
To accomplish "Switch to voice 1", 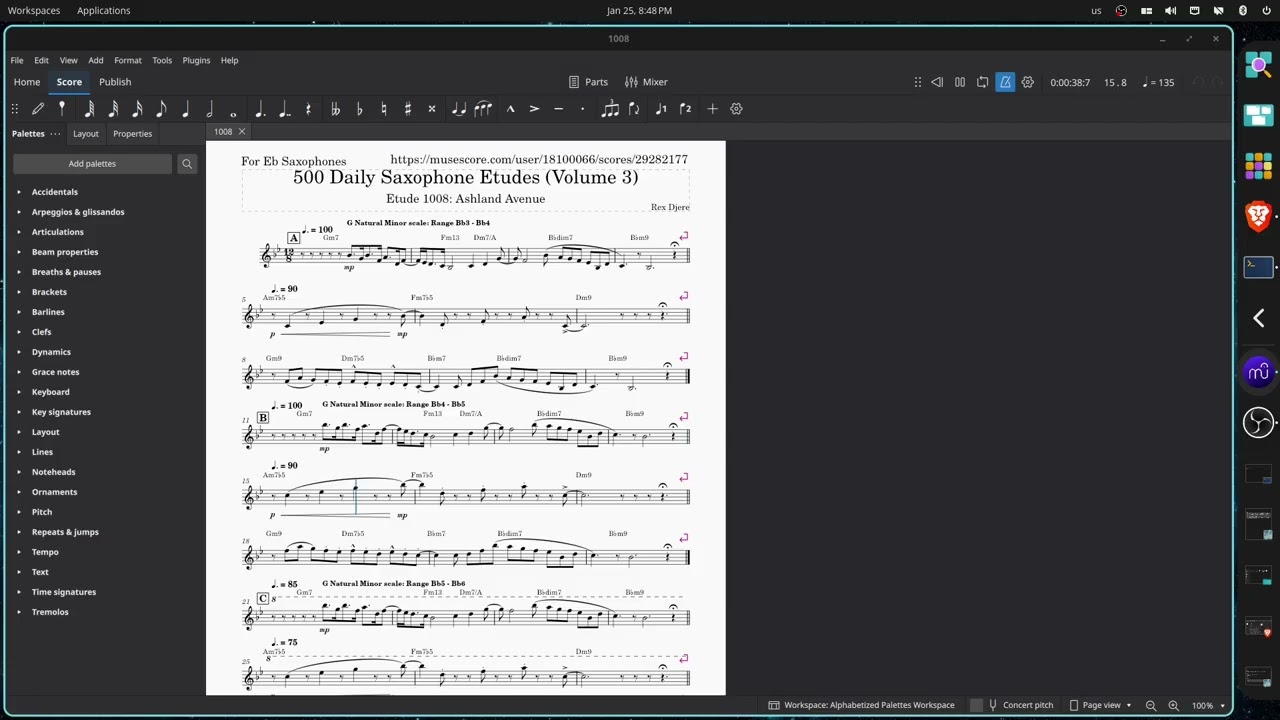I will point(661,109).
